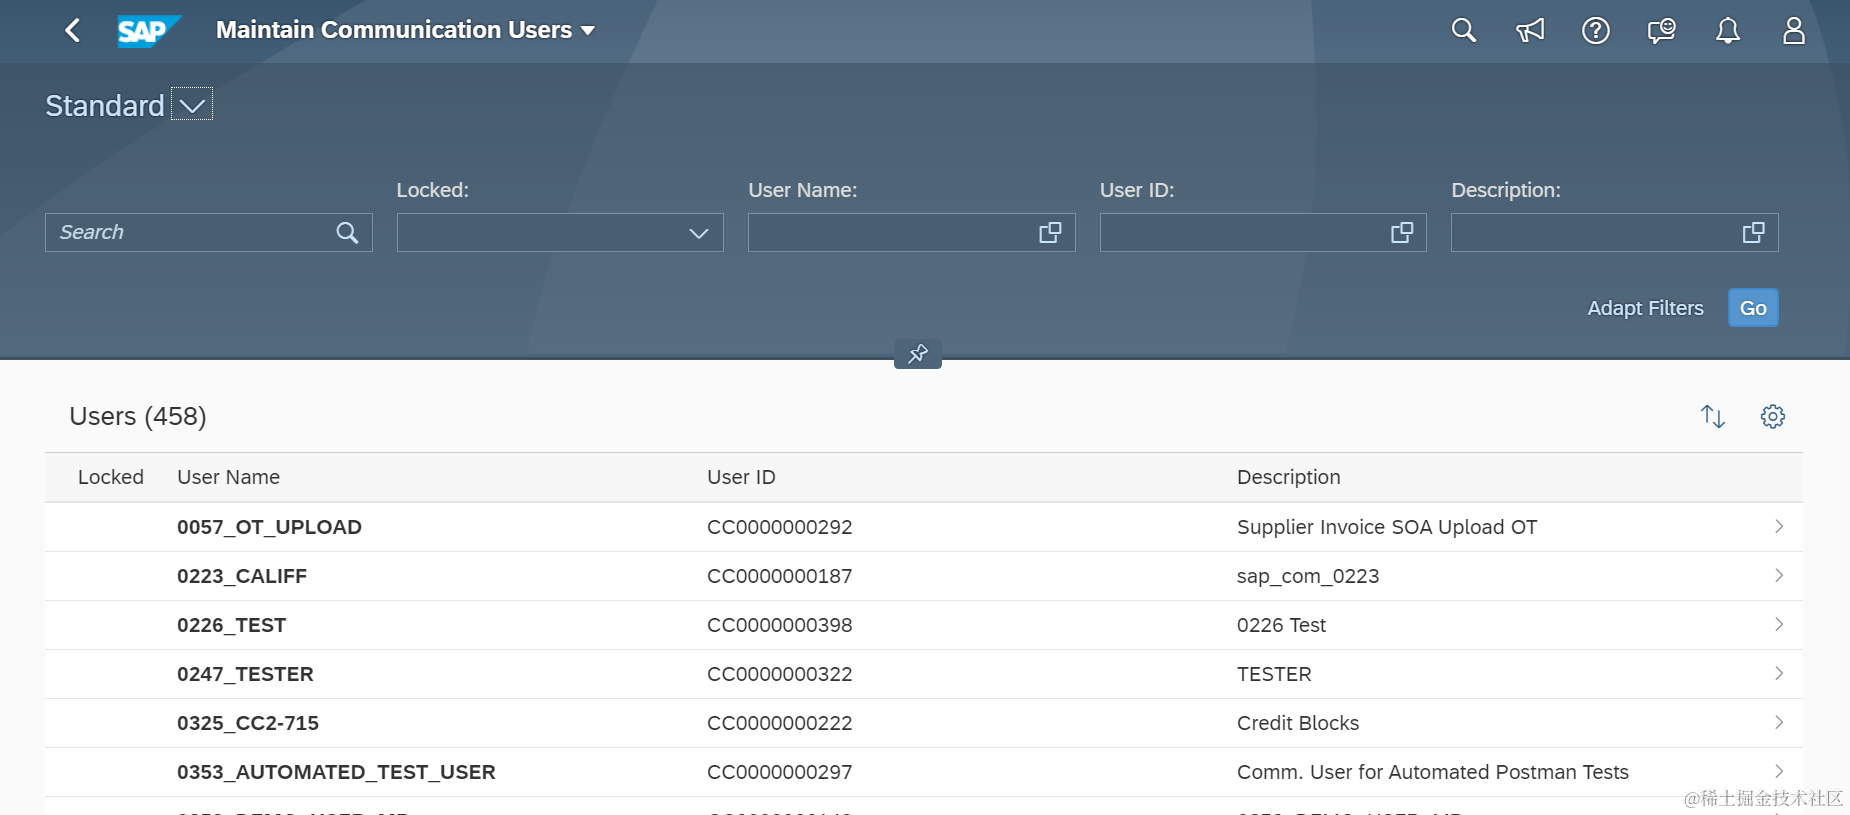Image resolution: width=1850 pixels, height=815 pixels.
Task: Open the Standard variant dropdown
Action: pos(192,105)
